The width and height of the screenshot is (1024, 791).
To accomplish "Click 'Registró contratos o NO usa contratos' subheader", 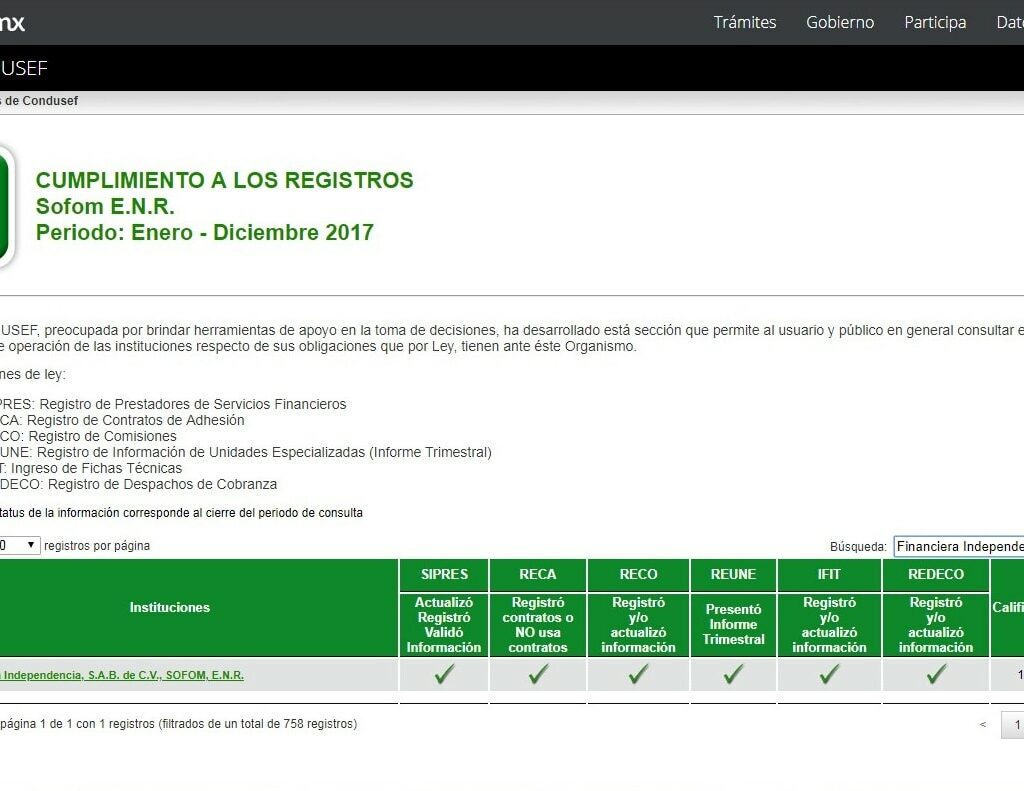I will tap(538, 624).
